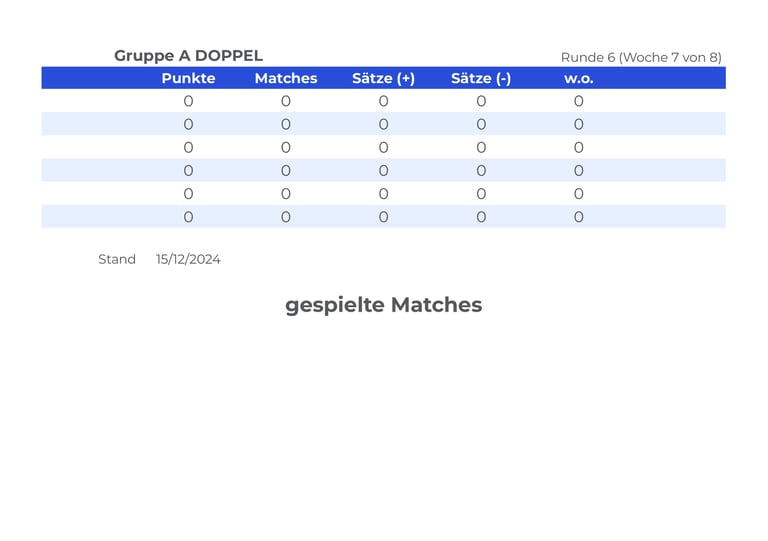Select the Punkte cell in the first row

(188, 101)
